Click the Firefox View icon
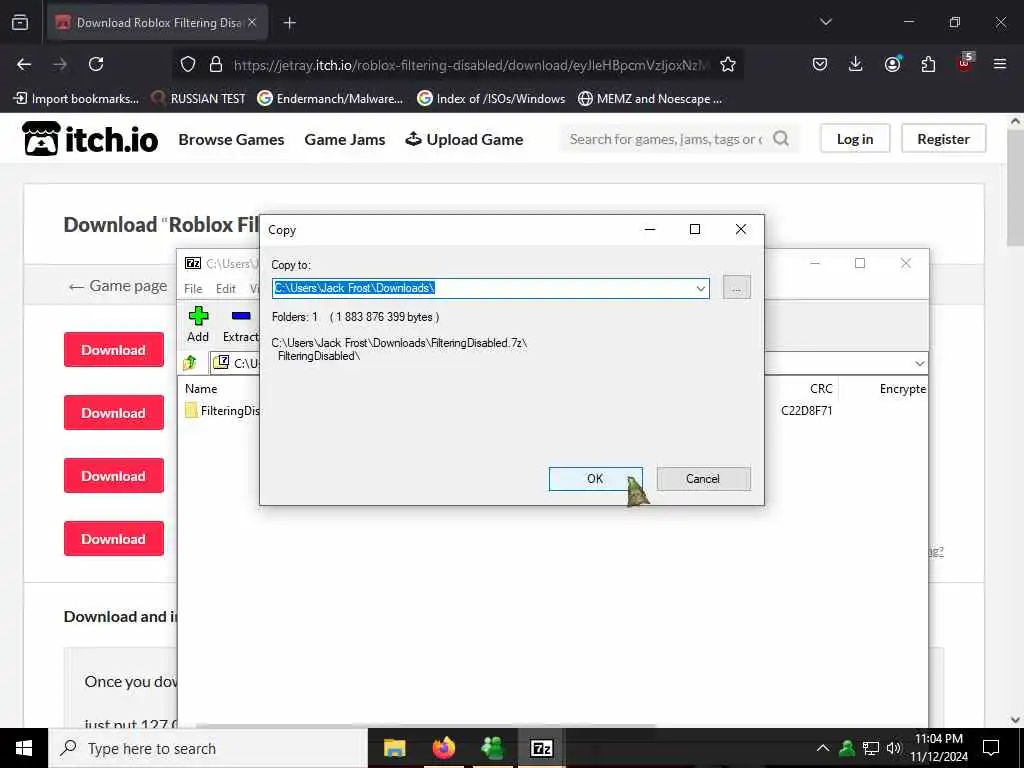 tap(20, 23)
